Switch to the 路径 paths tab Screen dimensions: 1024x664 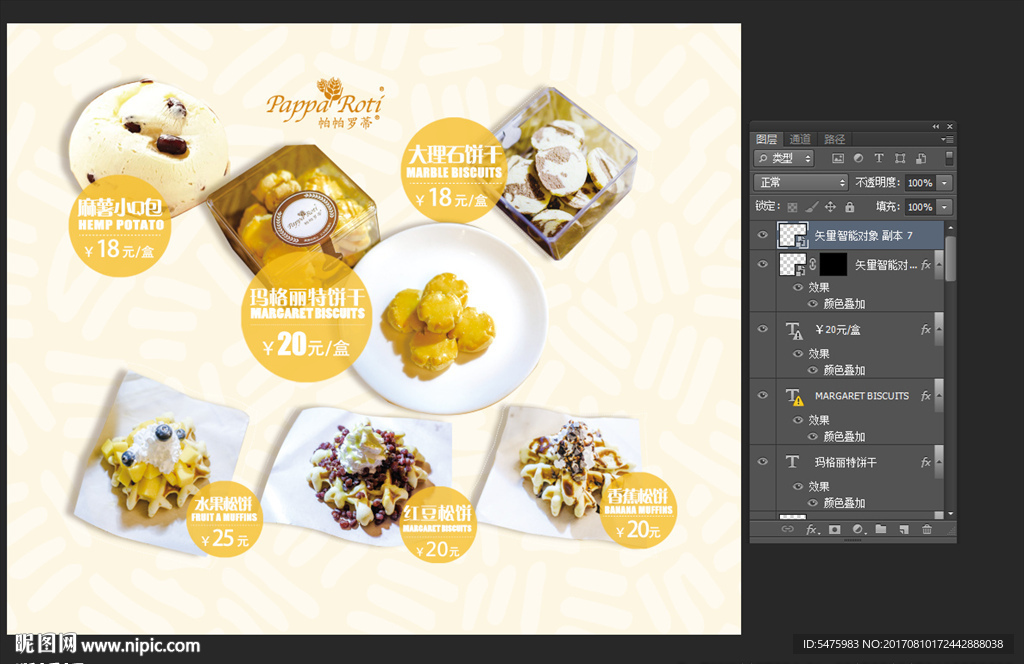(x=834, y=139)
